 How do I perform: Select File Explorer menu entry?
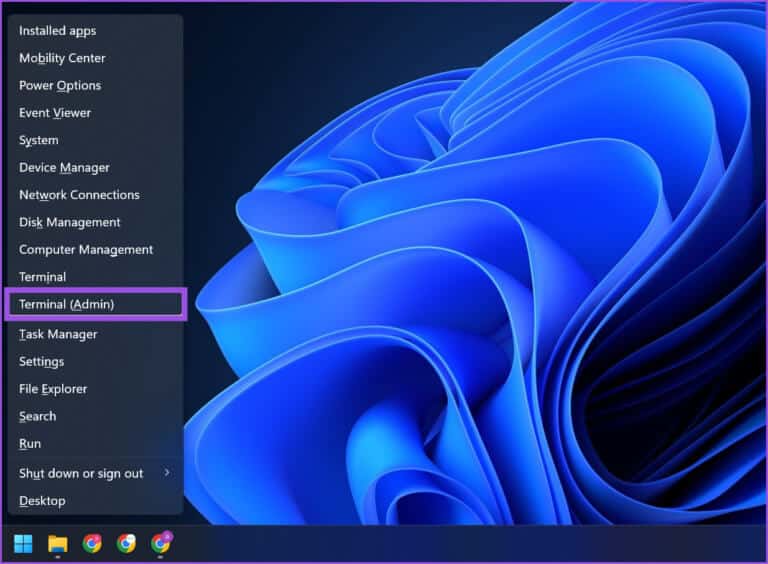[96, 389]
